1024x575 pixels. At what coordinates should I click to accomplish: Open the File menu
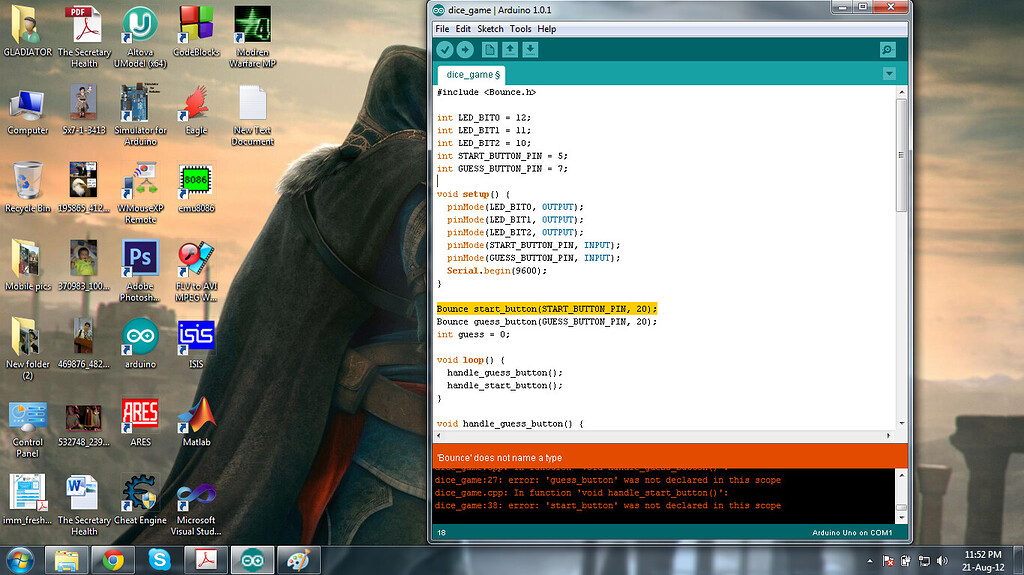pos(442,29)
